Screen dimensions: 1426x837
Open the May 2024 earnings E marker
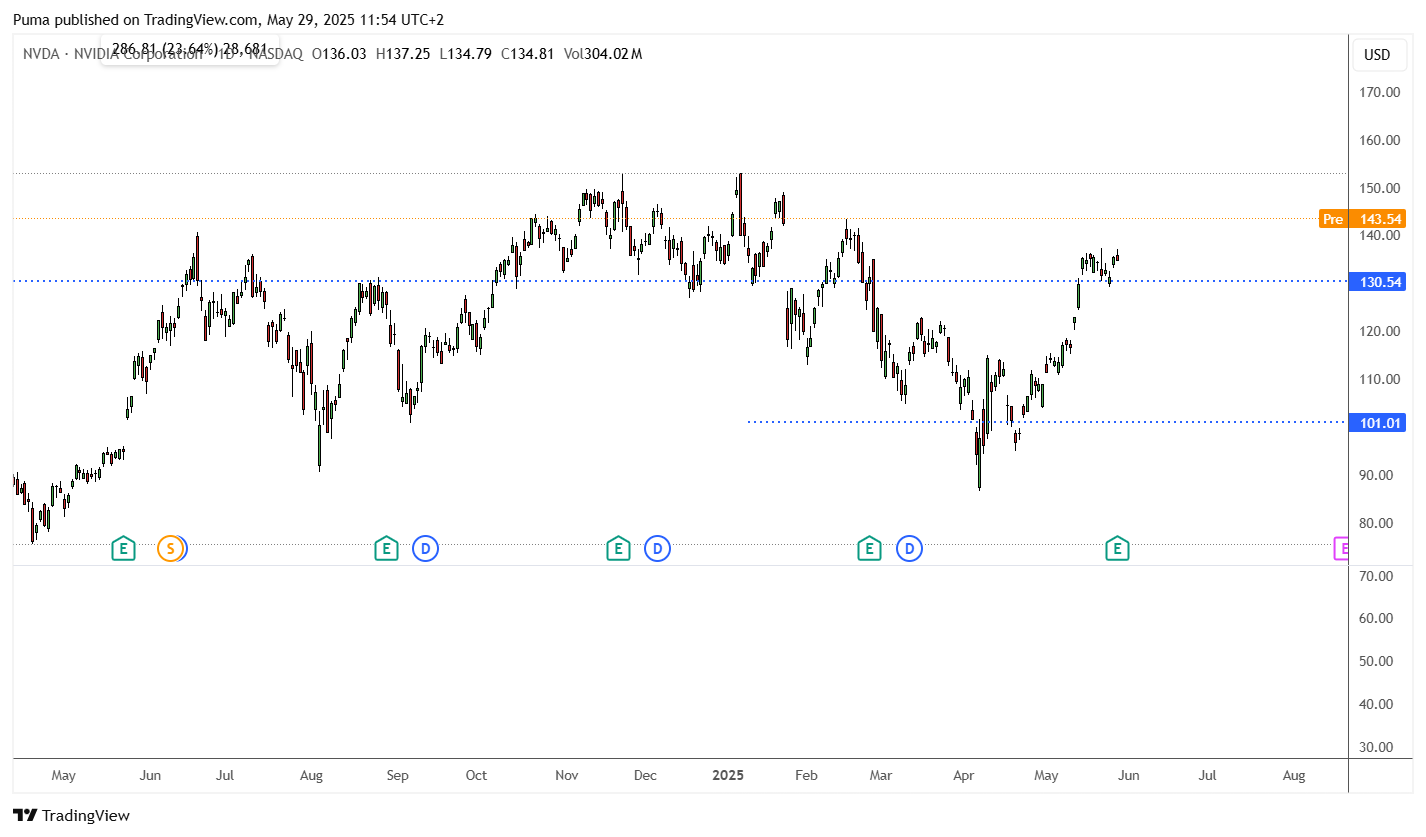pyautogui.click(x=122, y=548)
